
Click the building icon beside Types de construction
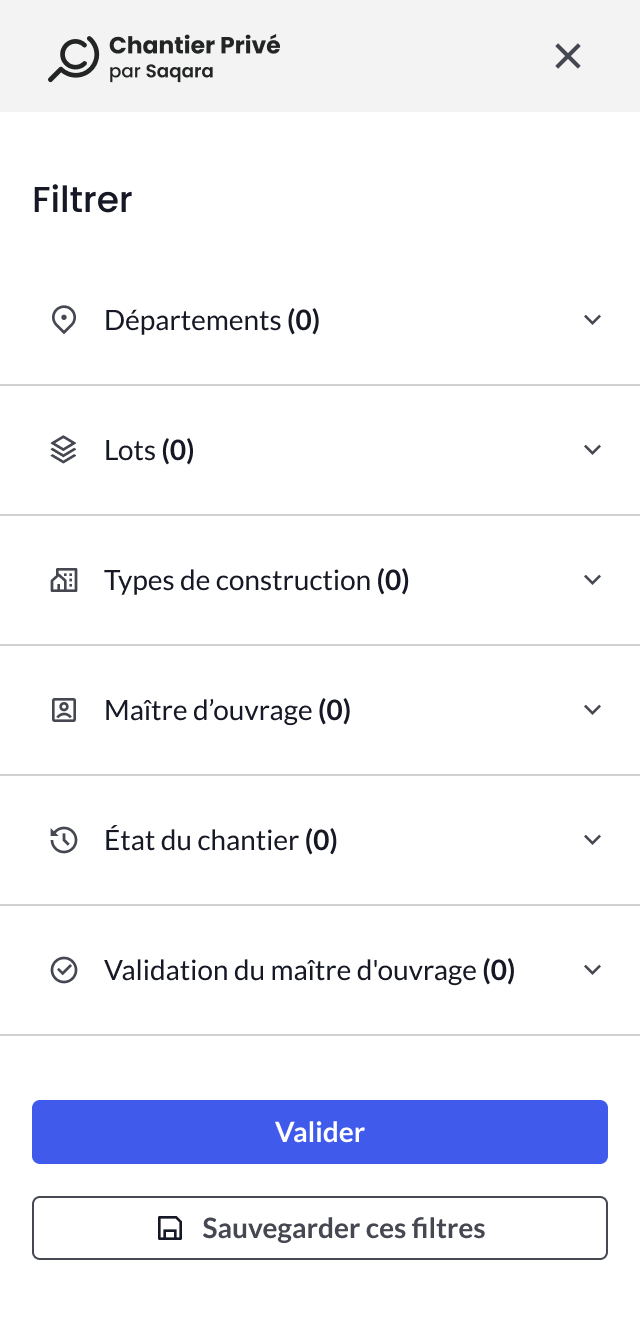click(64, 580)
